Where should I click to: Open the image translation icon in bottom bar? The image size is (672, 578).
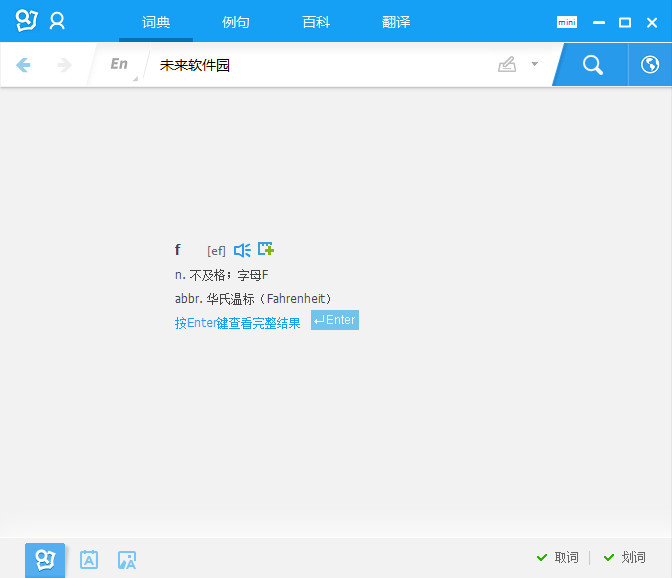point(126,560)
